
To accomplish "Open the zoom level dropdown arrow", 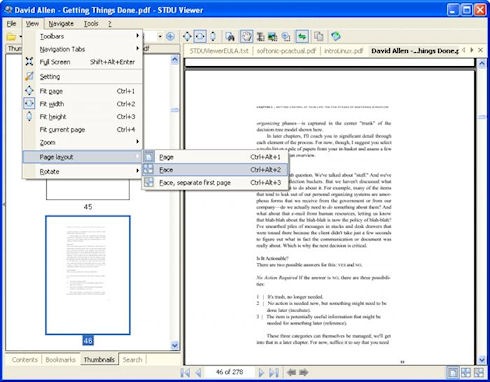I will coord(160,36).
